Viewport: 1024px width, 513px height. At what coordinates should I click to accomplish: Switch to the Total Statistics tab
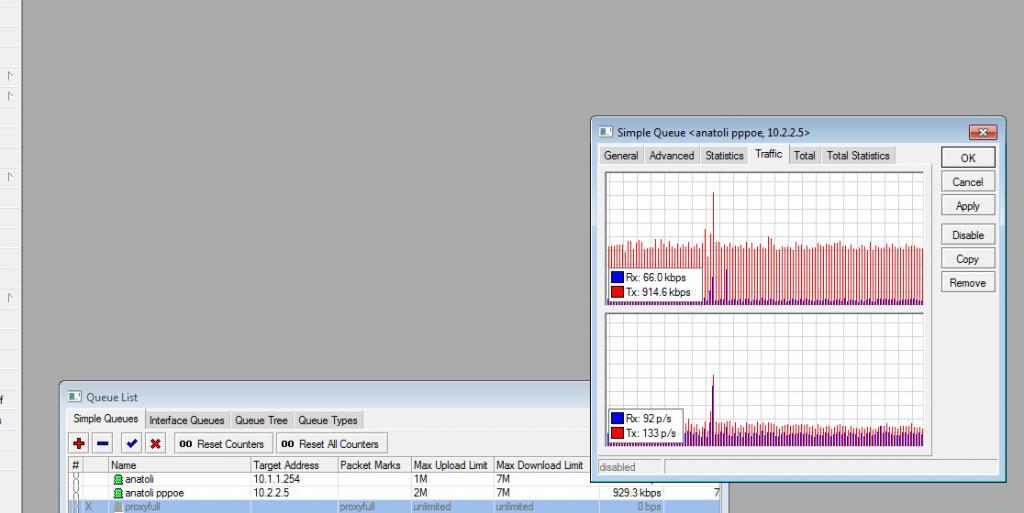857,156
